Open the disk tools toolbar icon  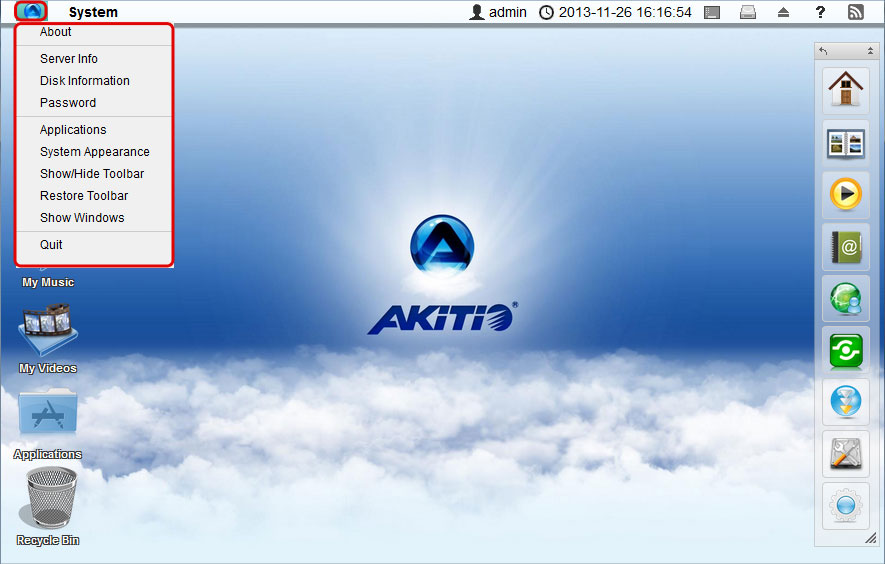tap(845, 453)
